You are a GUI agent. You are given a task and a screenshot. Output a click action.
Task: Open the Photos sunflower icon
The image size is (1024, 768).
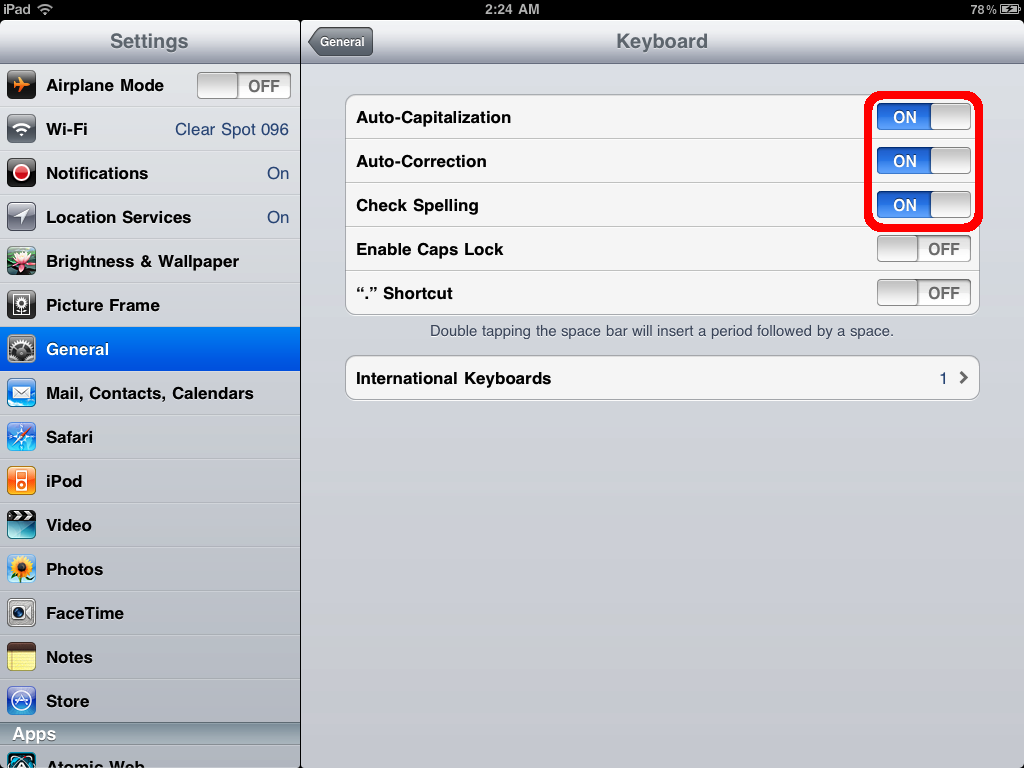pyautogui.click(x=21, y=569)
